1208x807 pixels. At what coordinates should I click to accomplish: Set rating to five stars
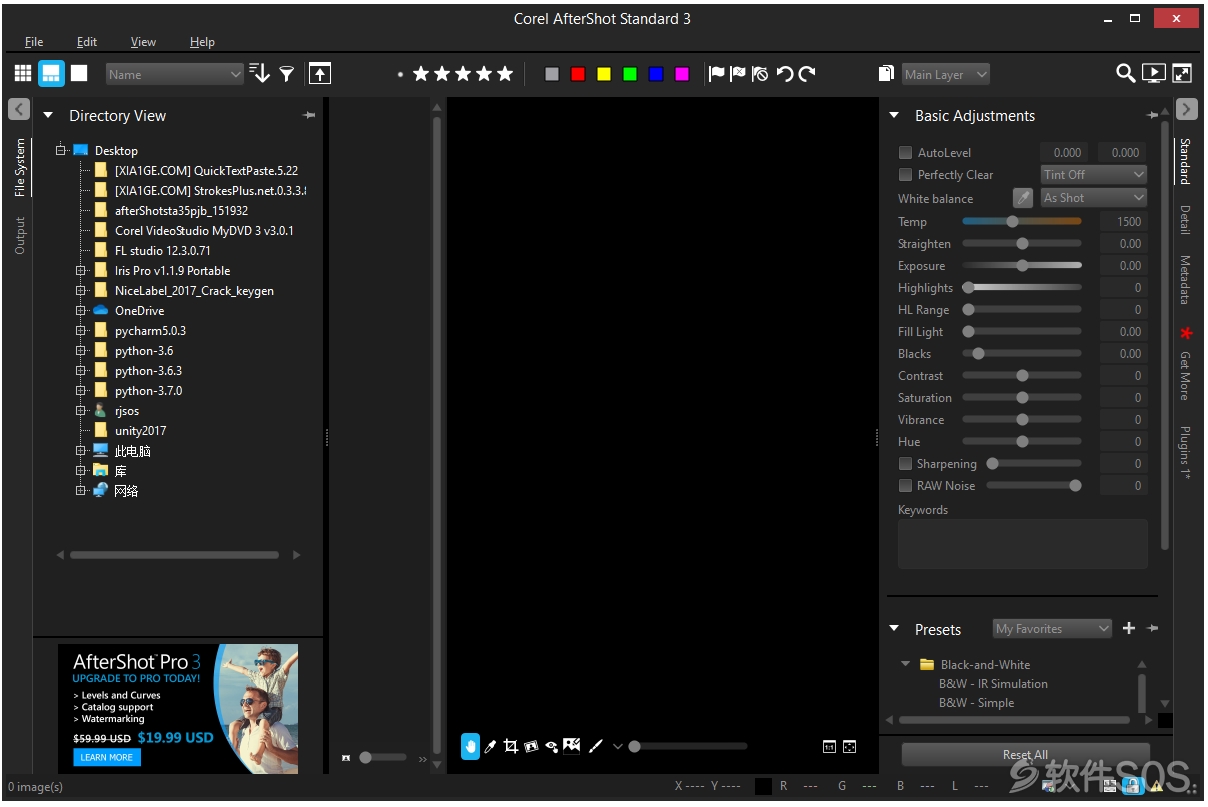[x=505, y=73]
